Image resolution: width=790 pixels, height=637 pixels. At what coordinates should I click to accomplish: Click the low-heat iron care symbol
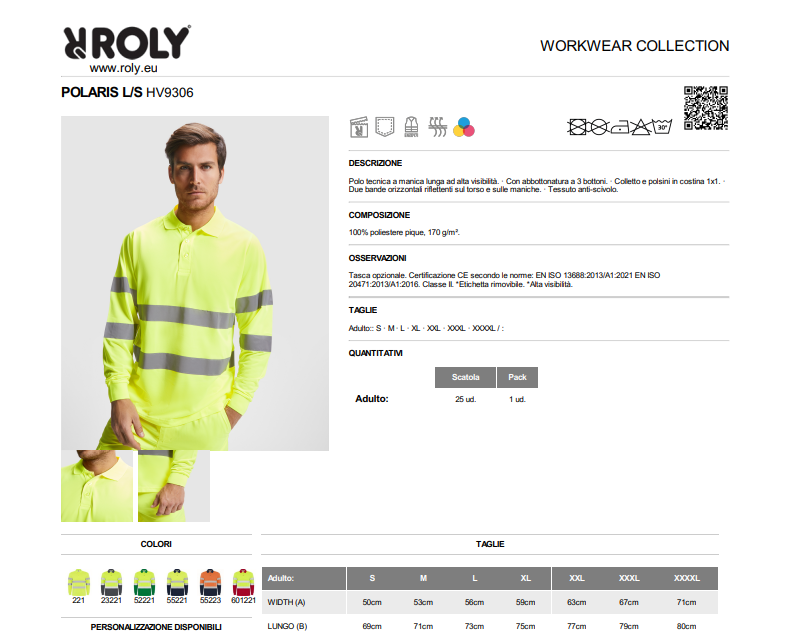tap(620, 127)
